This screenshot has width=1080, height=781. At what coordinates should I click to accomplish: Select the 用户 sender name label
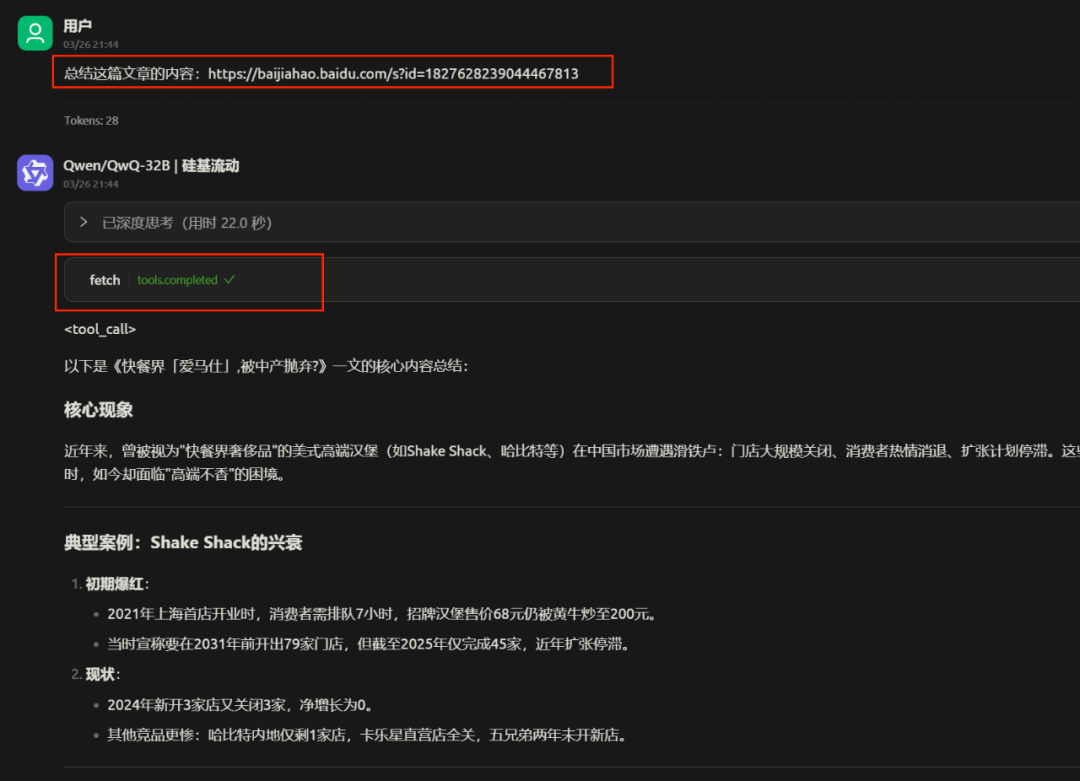coord(77,27)
